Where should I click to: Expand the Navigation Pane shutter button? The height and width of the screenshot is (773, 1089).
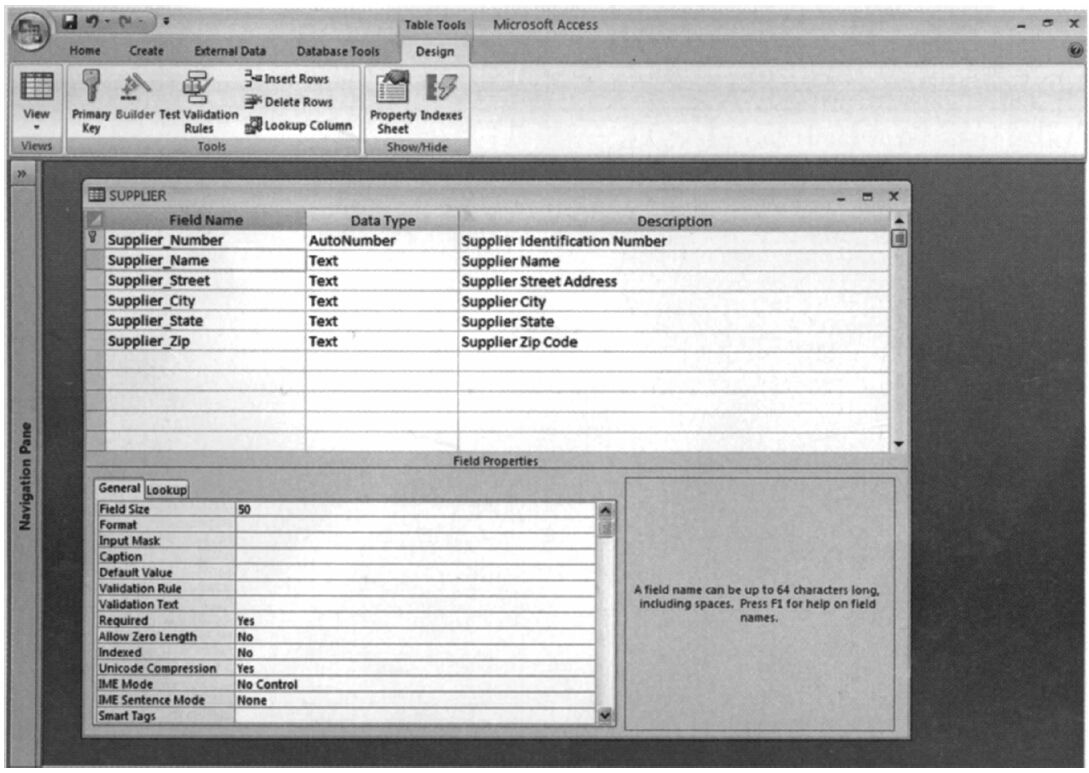22,173
